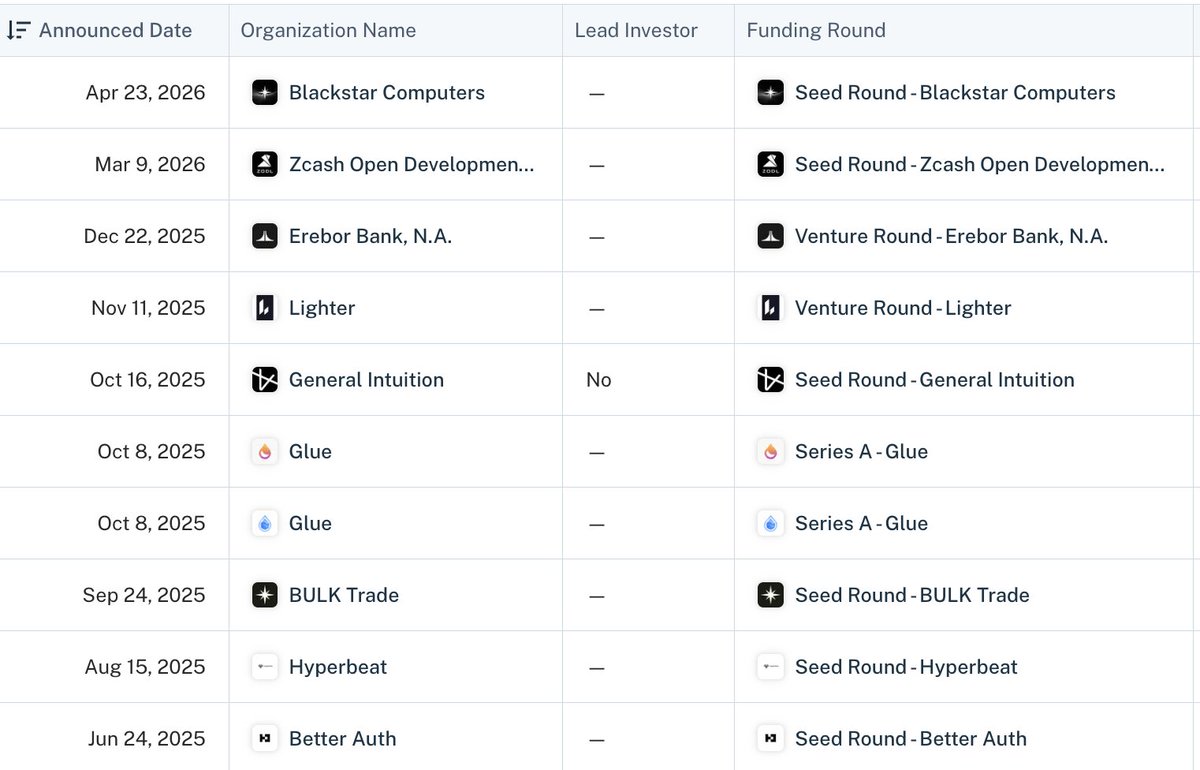
Task: Click the Zcash Open Development organization logo
Action: coord(265,165)
